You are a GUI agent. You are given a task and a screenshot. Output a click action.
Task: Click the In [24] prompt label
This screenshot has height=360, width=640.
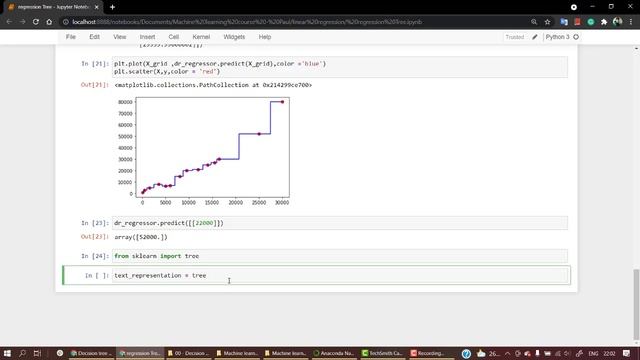[95, 256]
